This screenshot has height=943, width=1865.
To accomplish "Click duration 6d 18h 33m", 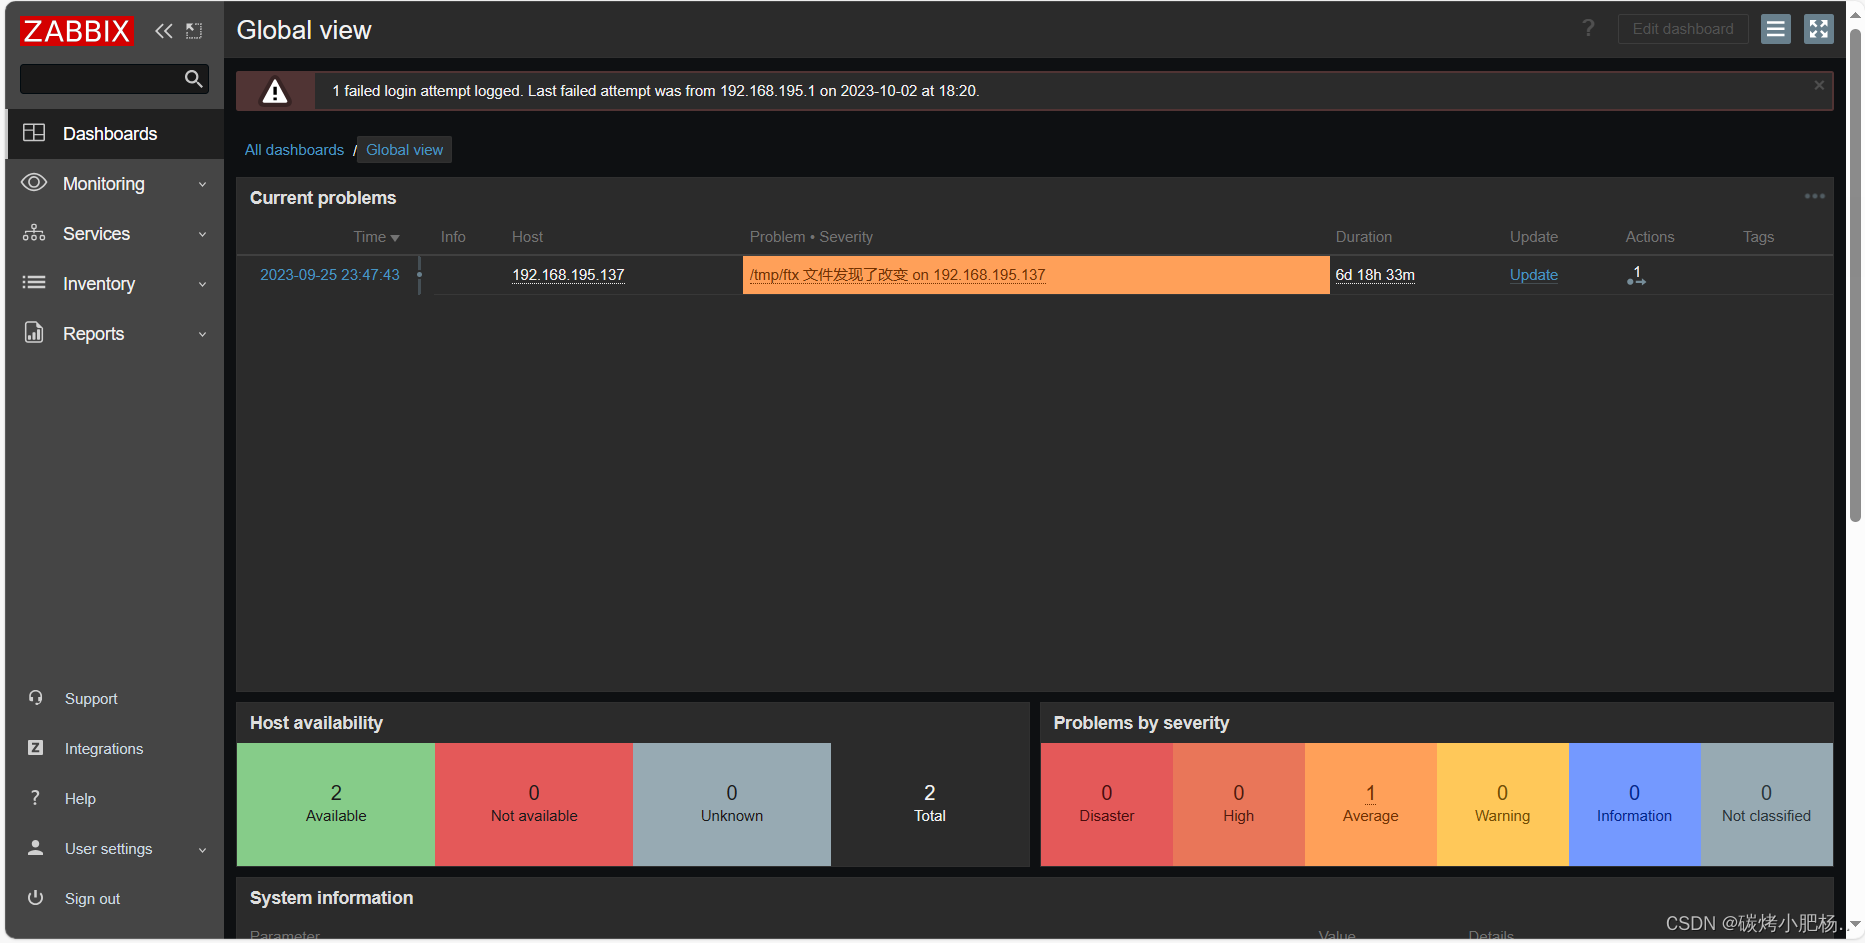I will (1375, 275).
